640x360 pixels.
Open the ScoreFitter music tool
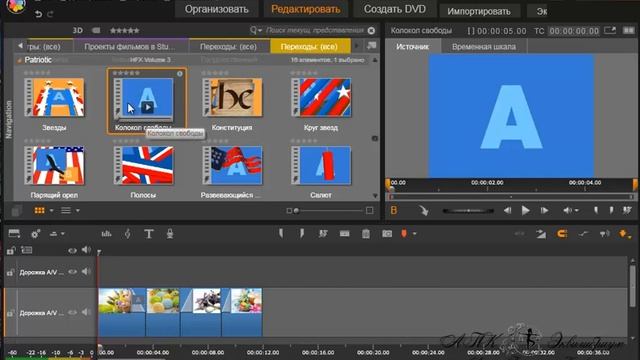click(128, 233)
